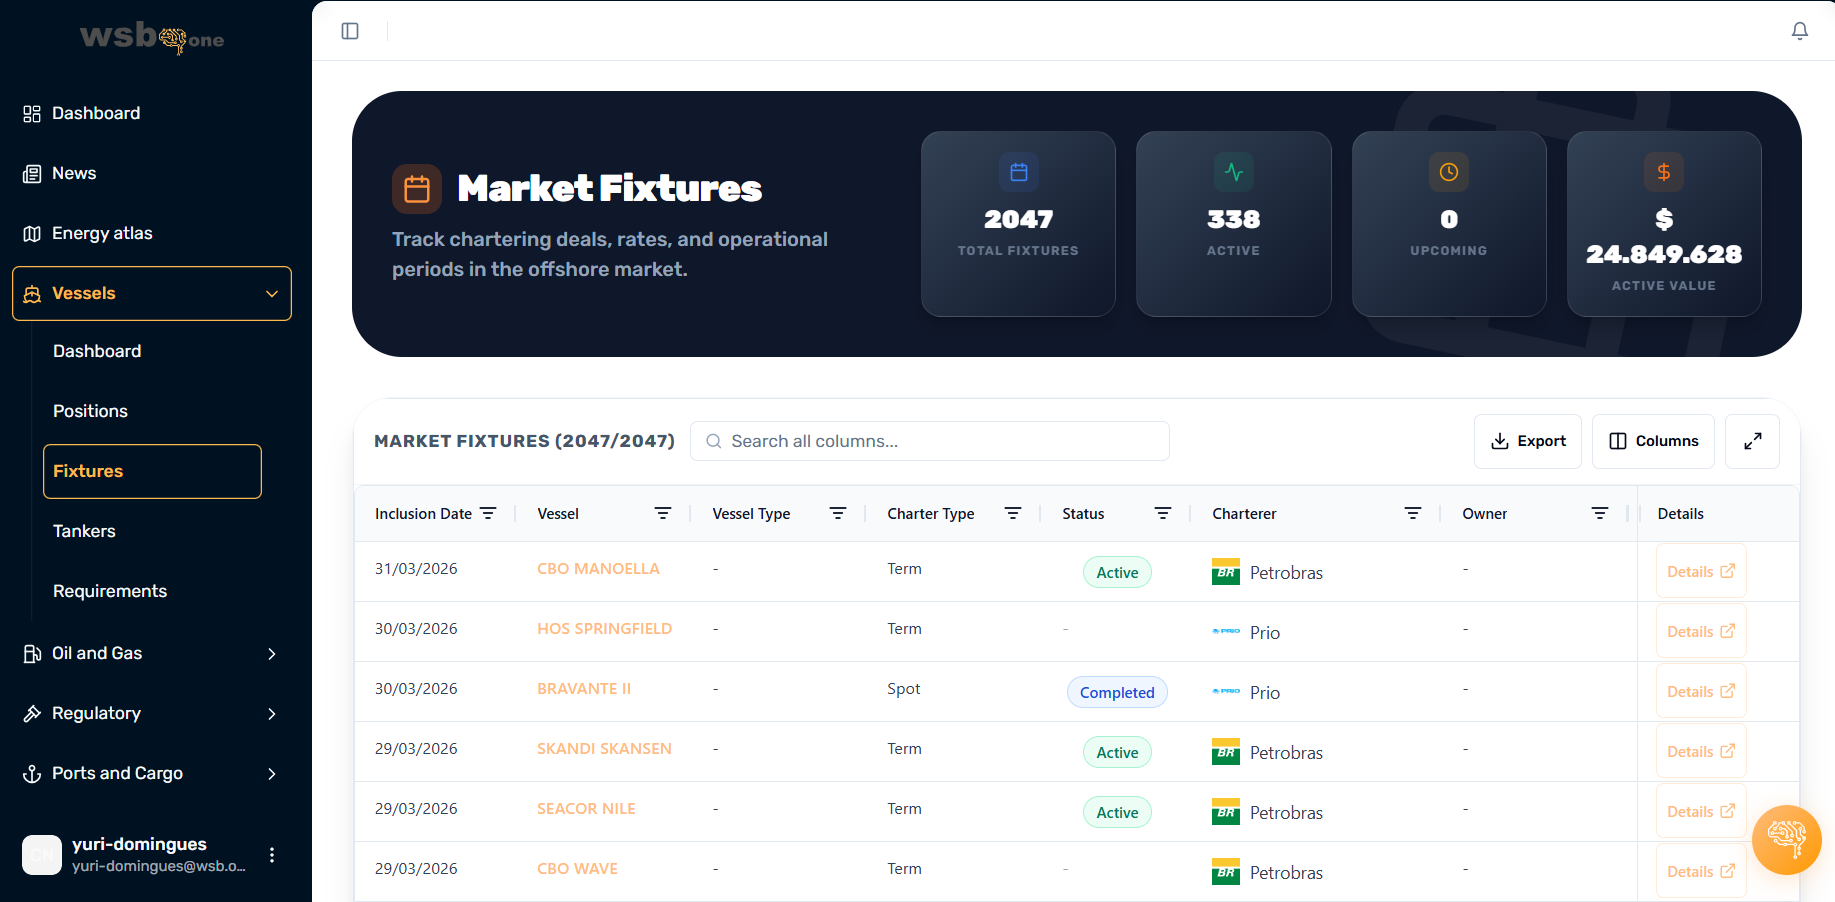This screenshot has width=1835, height=902.
Task: Toggle the sidebar collapse panel icon
Action: [x=350, y=31]
